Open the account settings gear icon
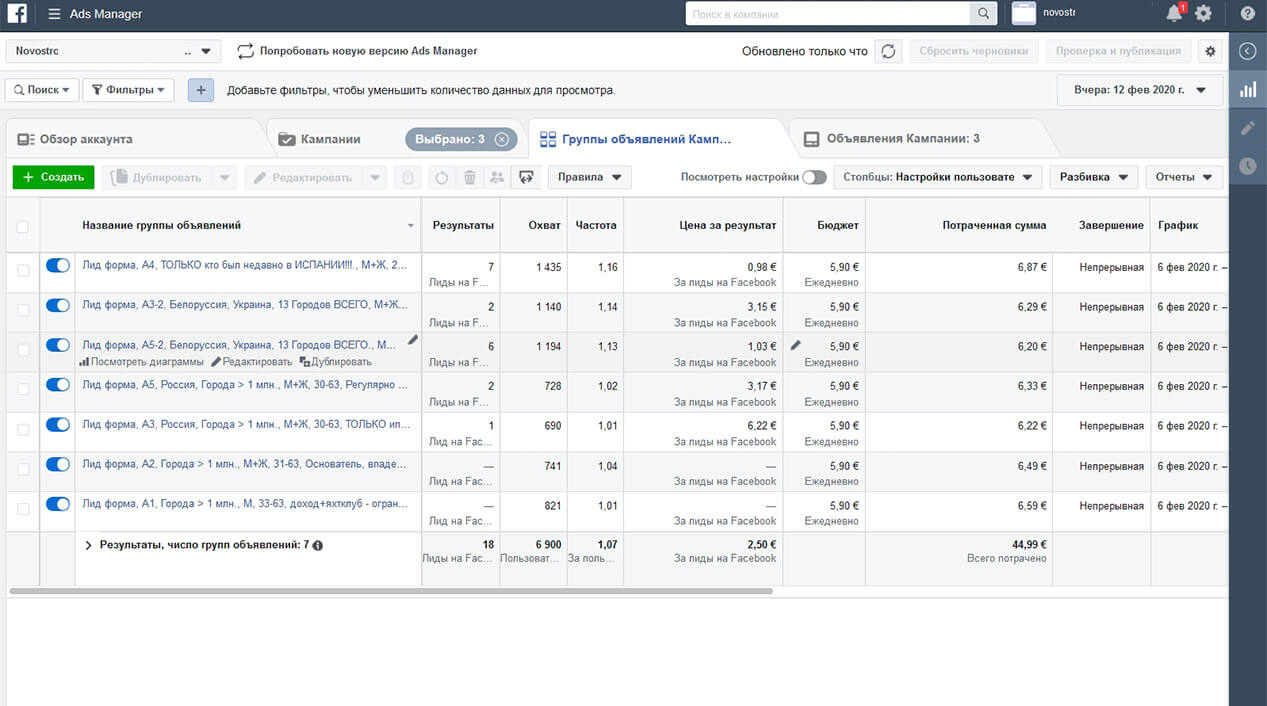1267x706 pixels. 1203,14
